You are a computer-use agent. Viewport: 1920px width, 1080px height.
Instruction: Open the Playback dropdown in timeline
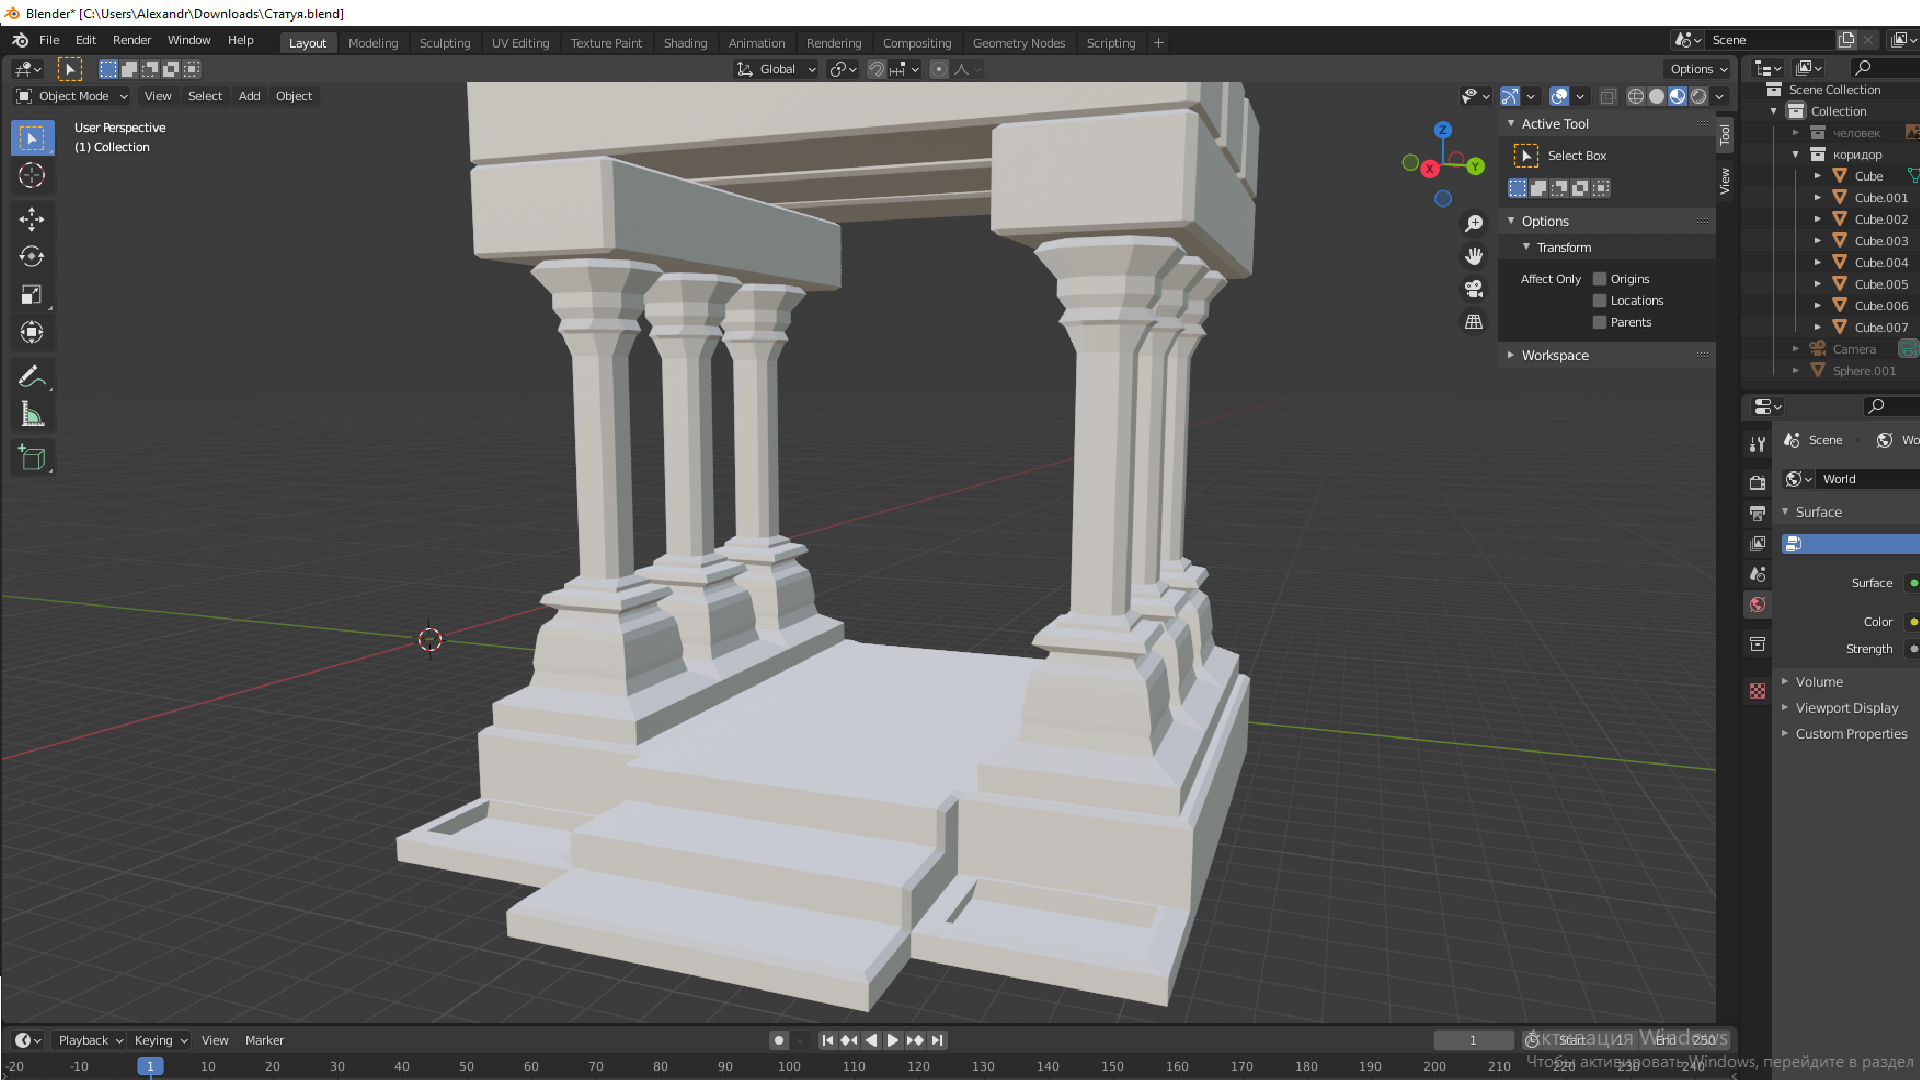click(x=89, y=1041)
